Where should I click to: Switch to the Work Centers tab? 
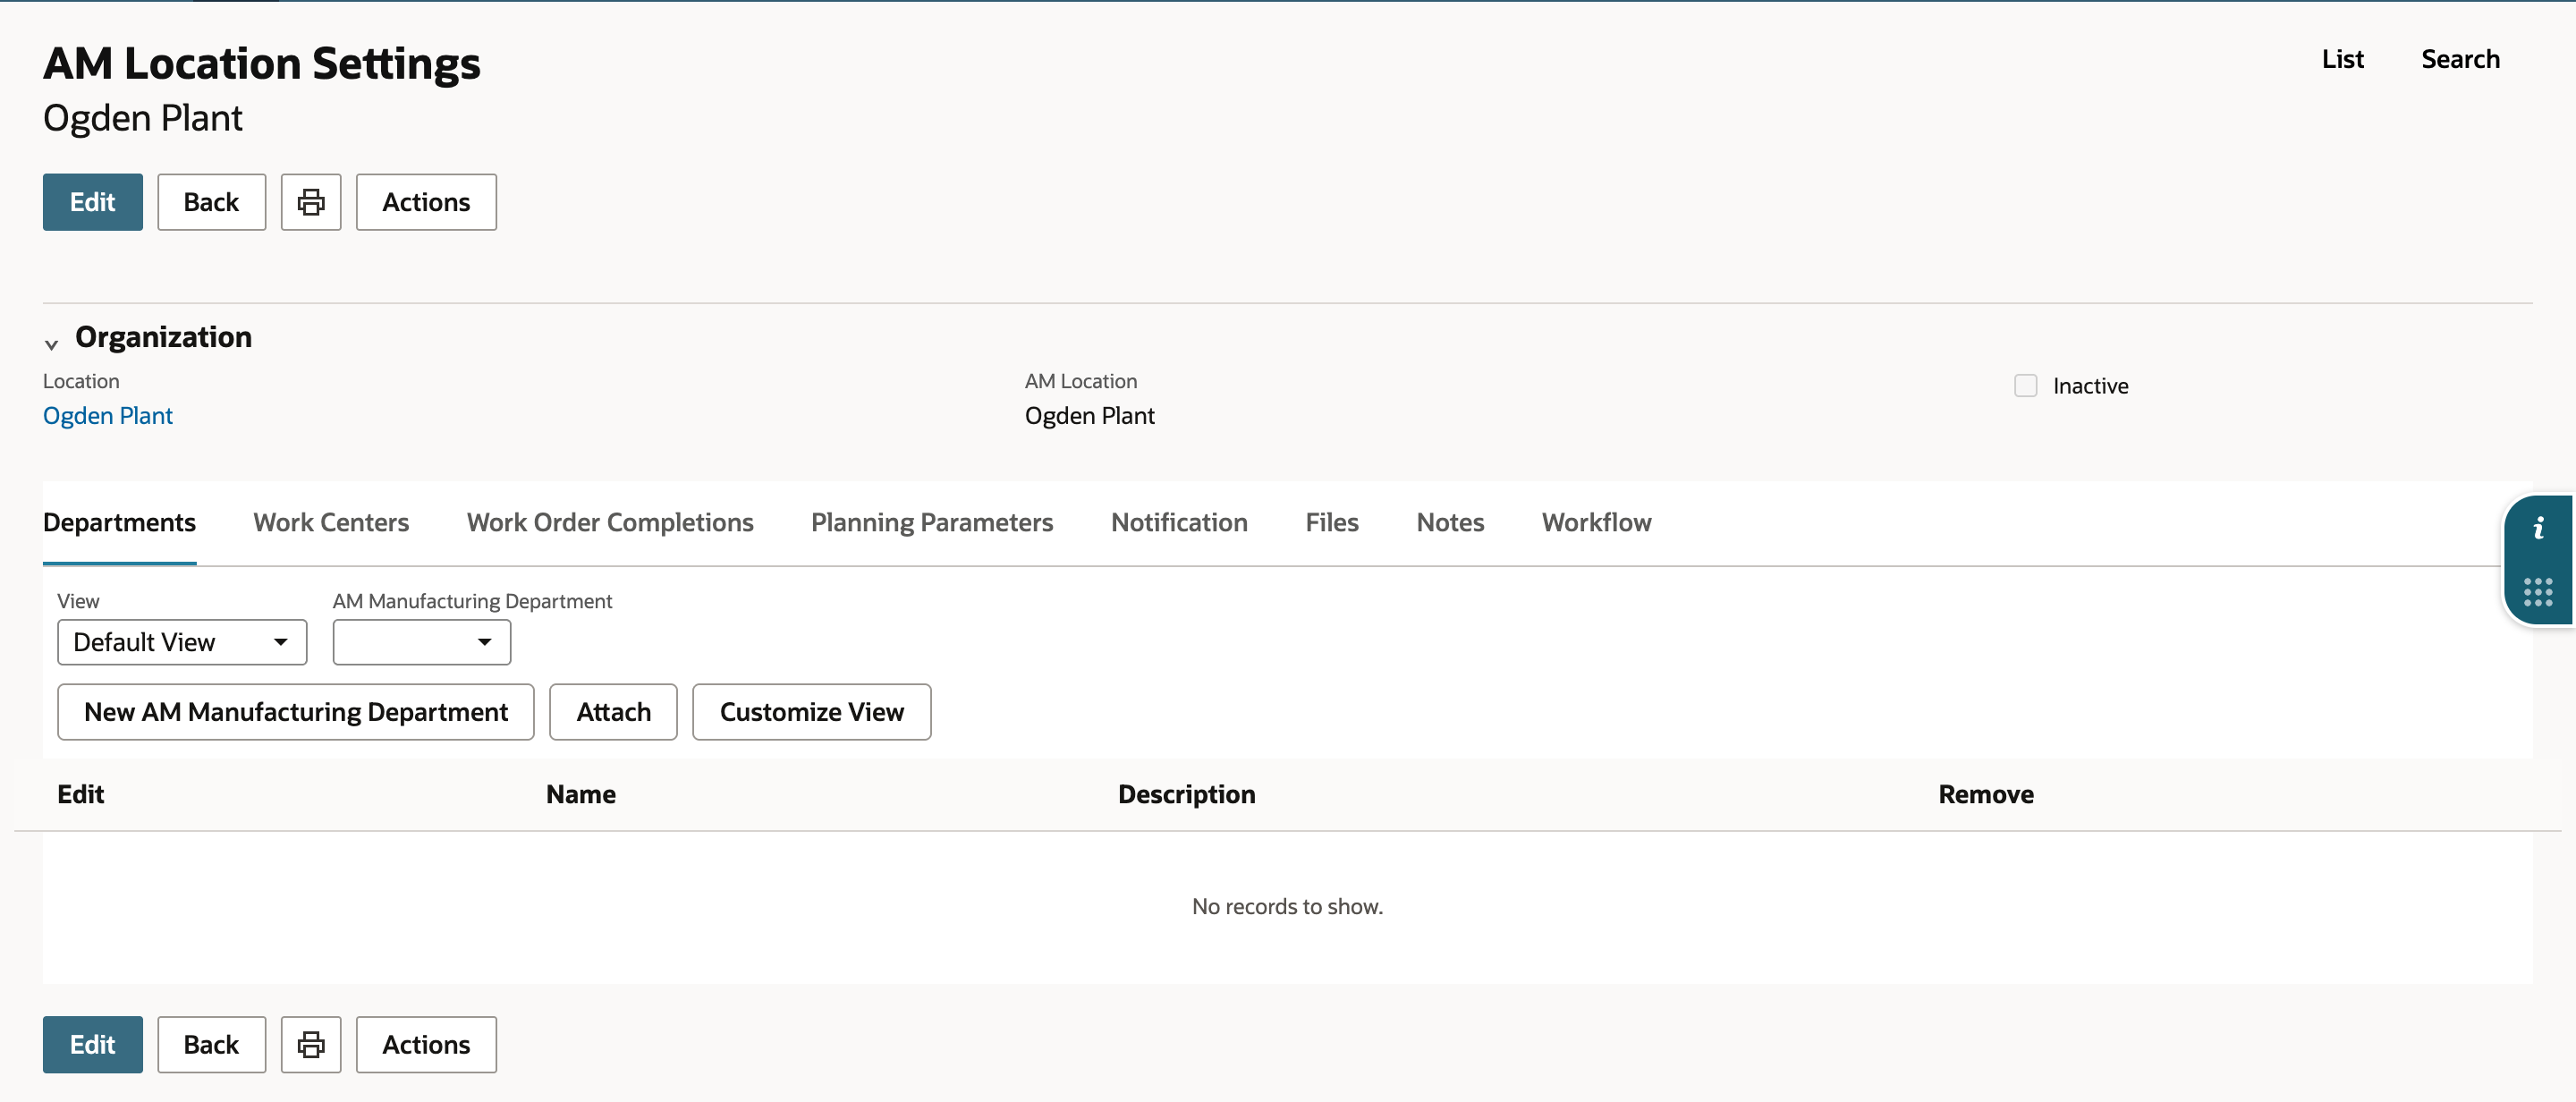point(331,522)
